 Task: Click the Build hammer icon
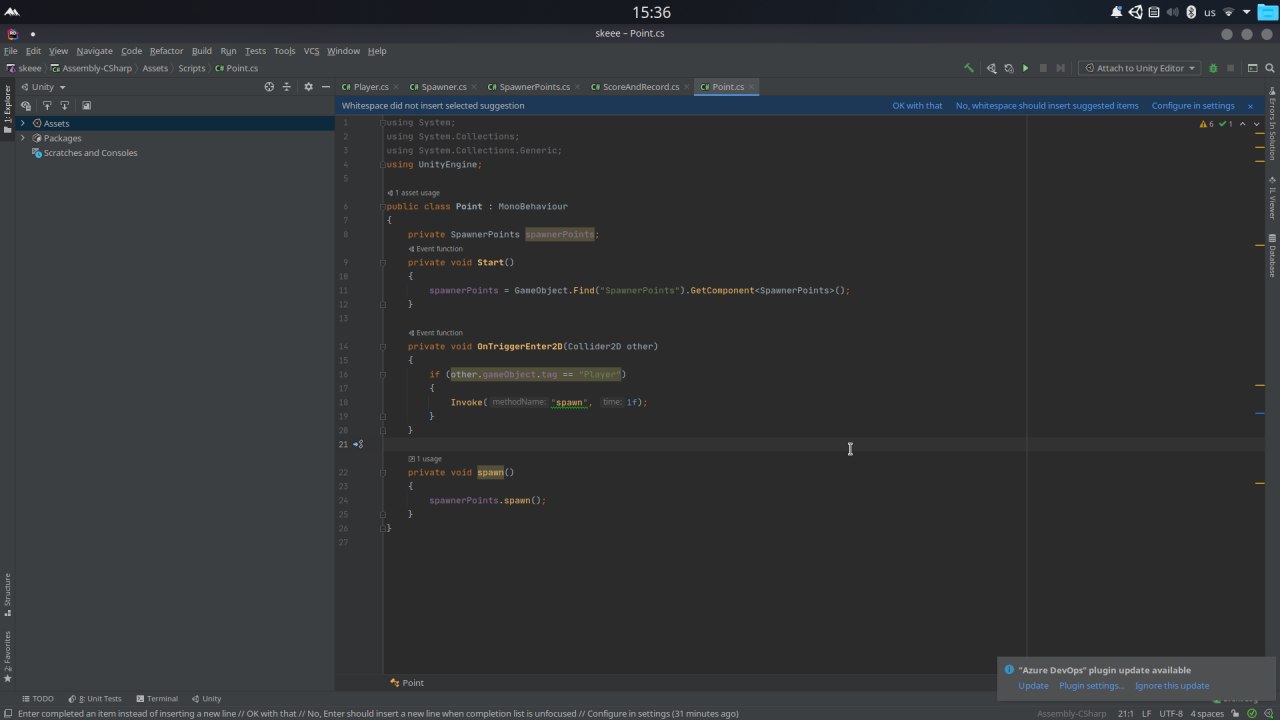(968, 68)
